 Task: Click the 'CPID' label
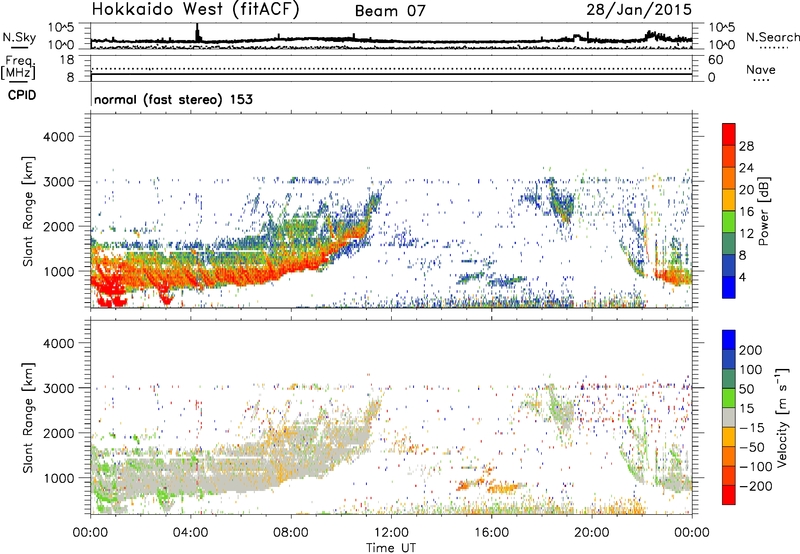(x=22, y=95)
